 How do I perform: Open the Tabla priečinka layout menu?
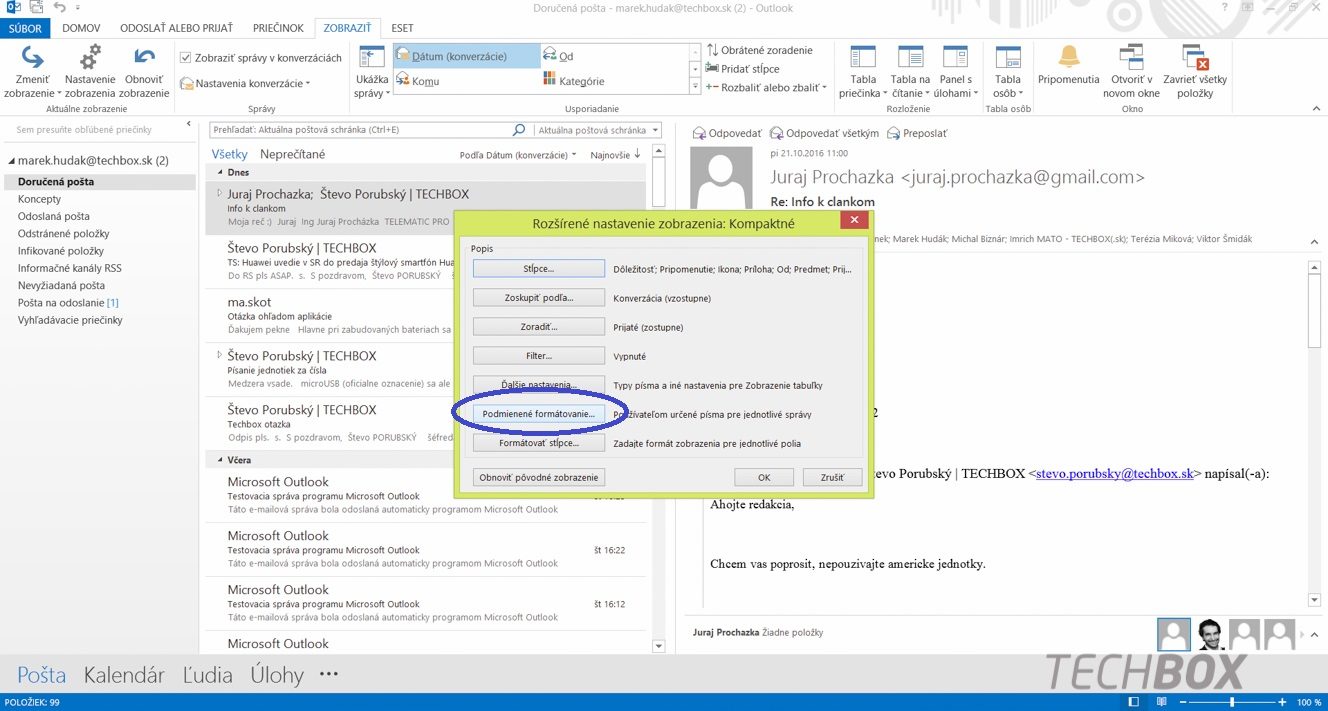(863, 71)
